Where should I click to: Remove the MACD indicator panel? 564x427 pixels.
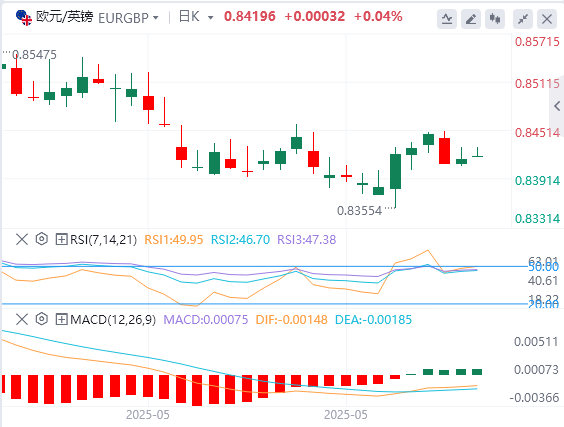point(22,319)
